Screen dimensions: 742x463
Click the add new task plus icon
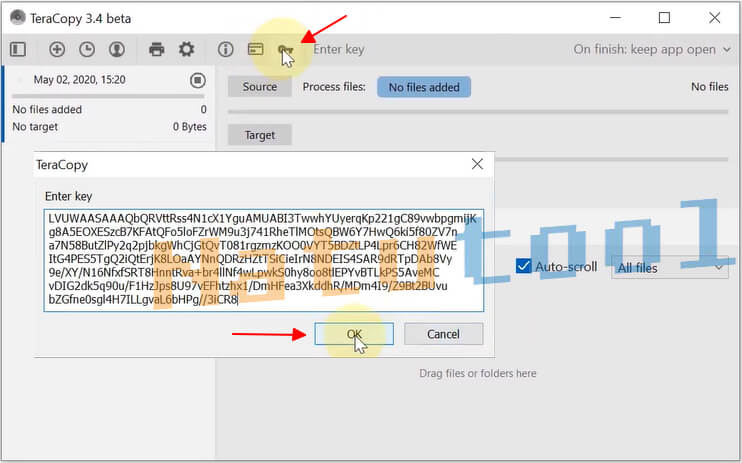(57, 49)
